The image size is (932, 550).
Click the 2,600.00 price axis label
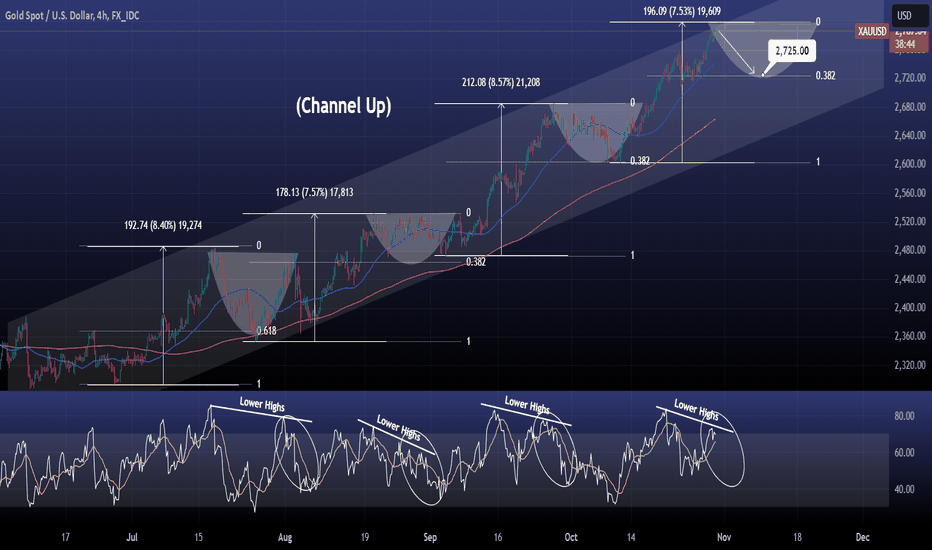[909, 164]
